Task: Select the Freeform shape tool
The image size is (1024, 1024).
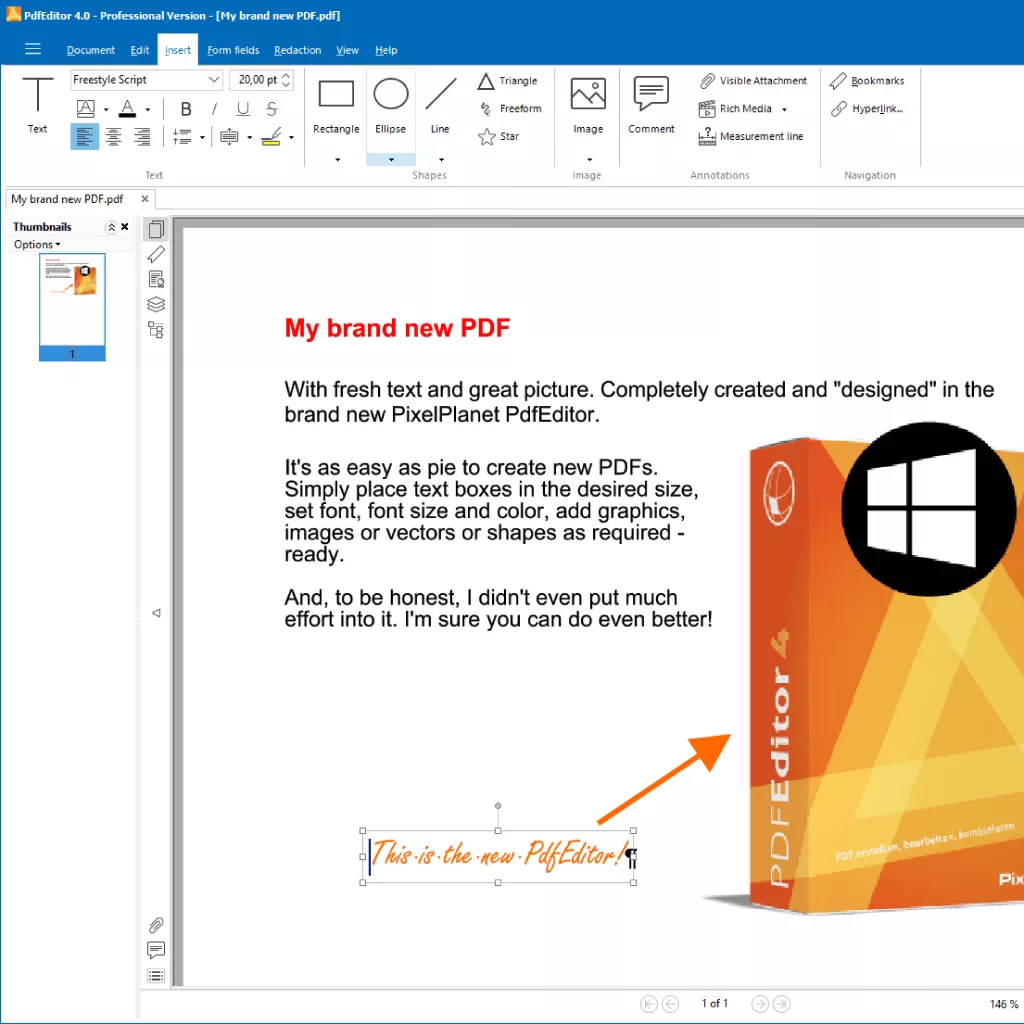Action: [510, 108]
